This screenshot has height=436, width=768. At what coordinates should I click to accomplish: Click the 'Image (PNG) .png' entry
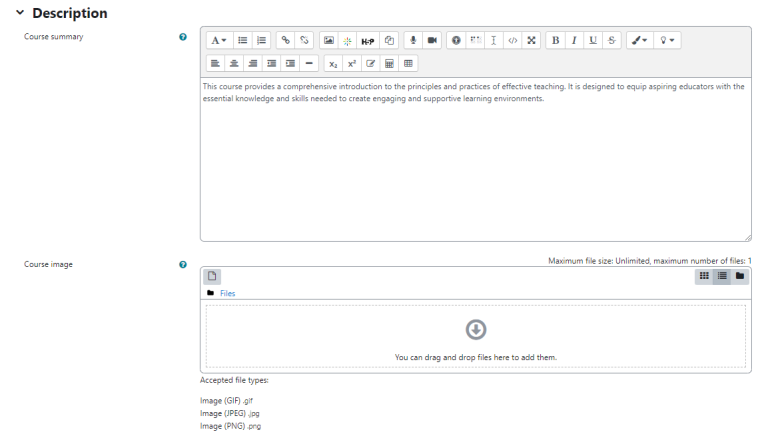click(230, 426)
